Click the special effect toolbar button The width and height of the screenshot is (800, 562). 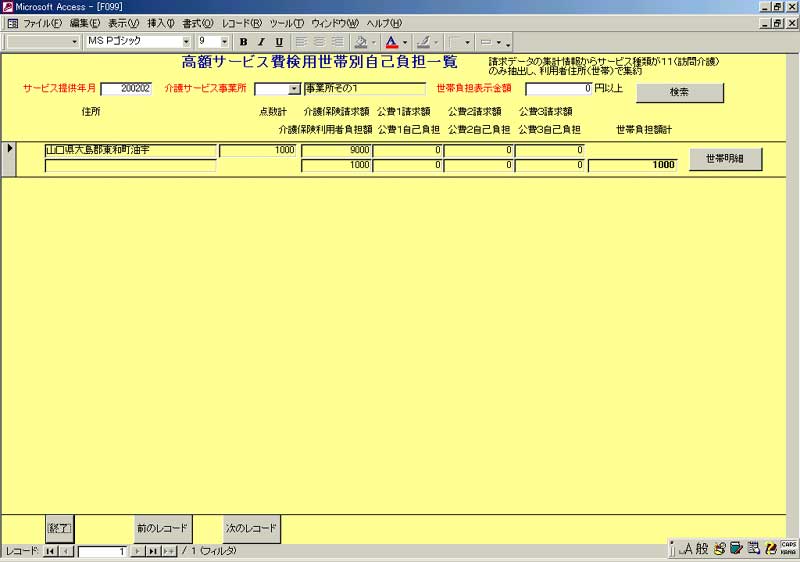pyautogui.click(x=486, y=42)
